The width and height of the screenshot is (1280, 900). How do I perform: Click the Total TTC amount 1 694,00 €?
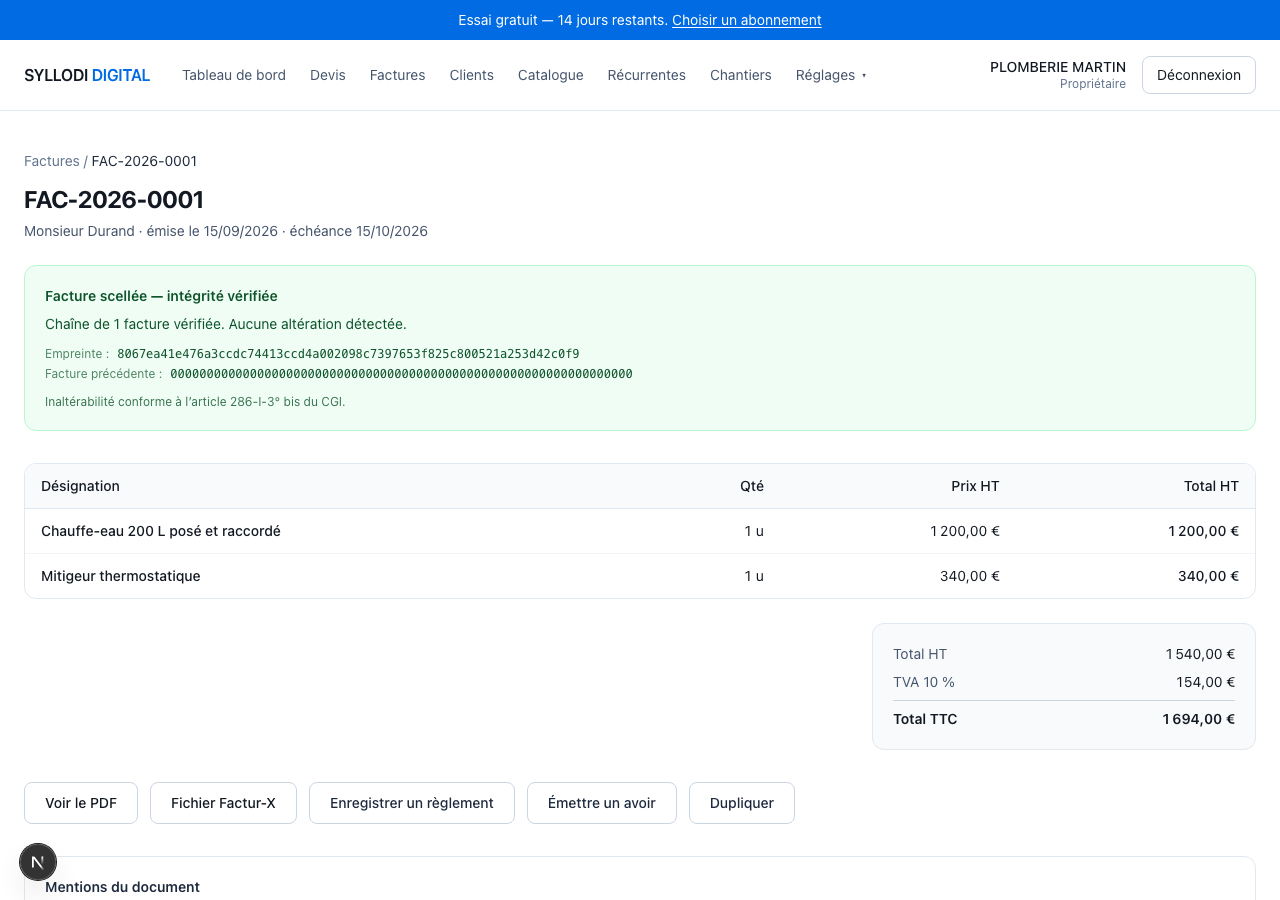[x=1198, y=719]
